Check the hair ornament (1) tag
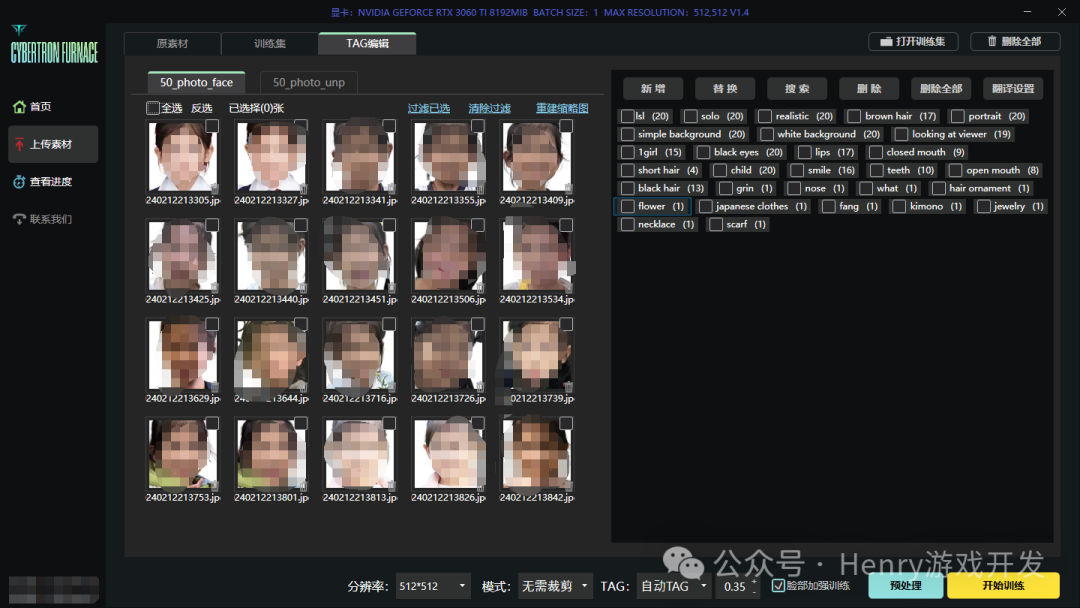The width and height of the screenshot is (1080, 608). [938, 188]
